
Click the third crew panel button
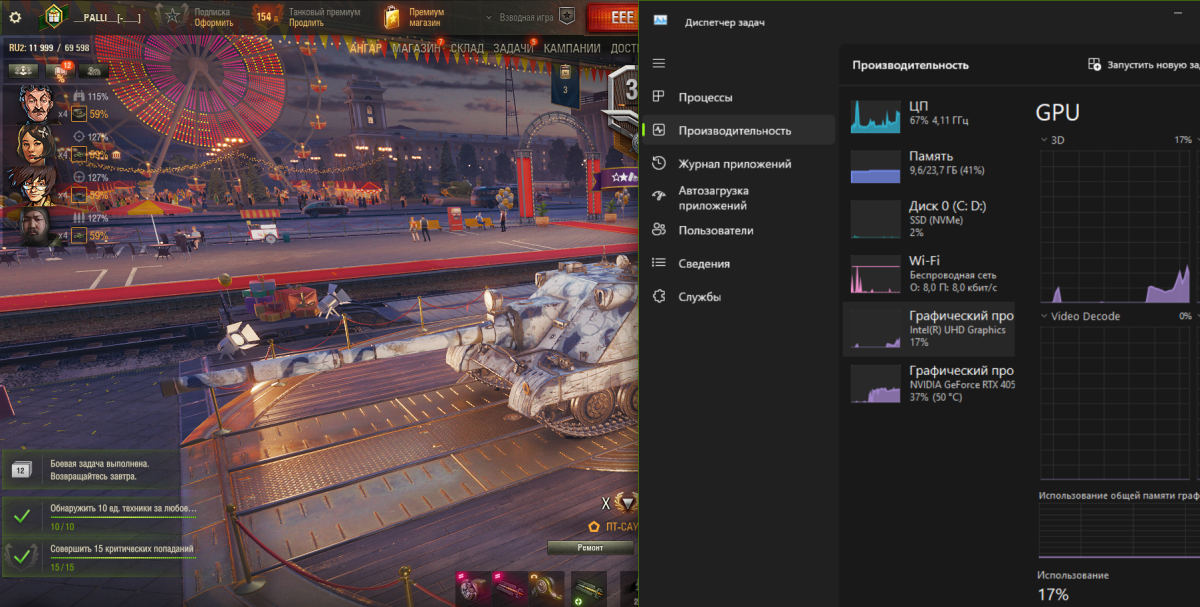coord(94,71)
